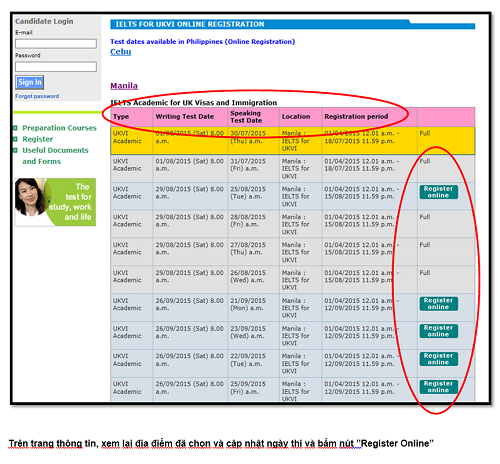Image resolution: width=500 pixels, height=464 pixels.
Task: Click the study, work and life banner
Action: click(x=55, y=202)
